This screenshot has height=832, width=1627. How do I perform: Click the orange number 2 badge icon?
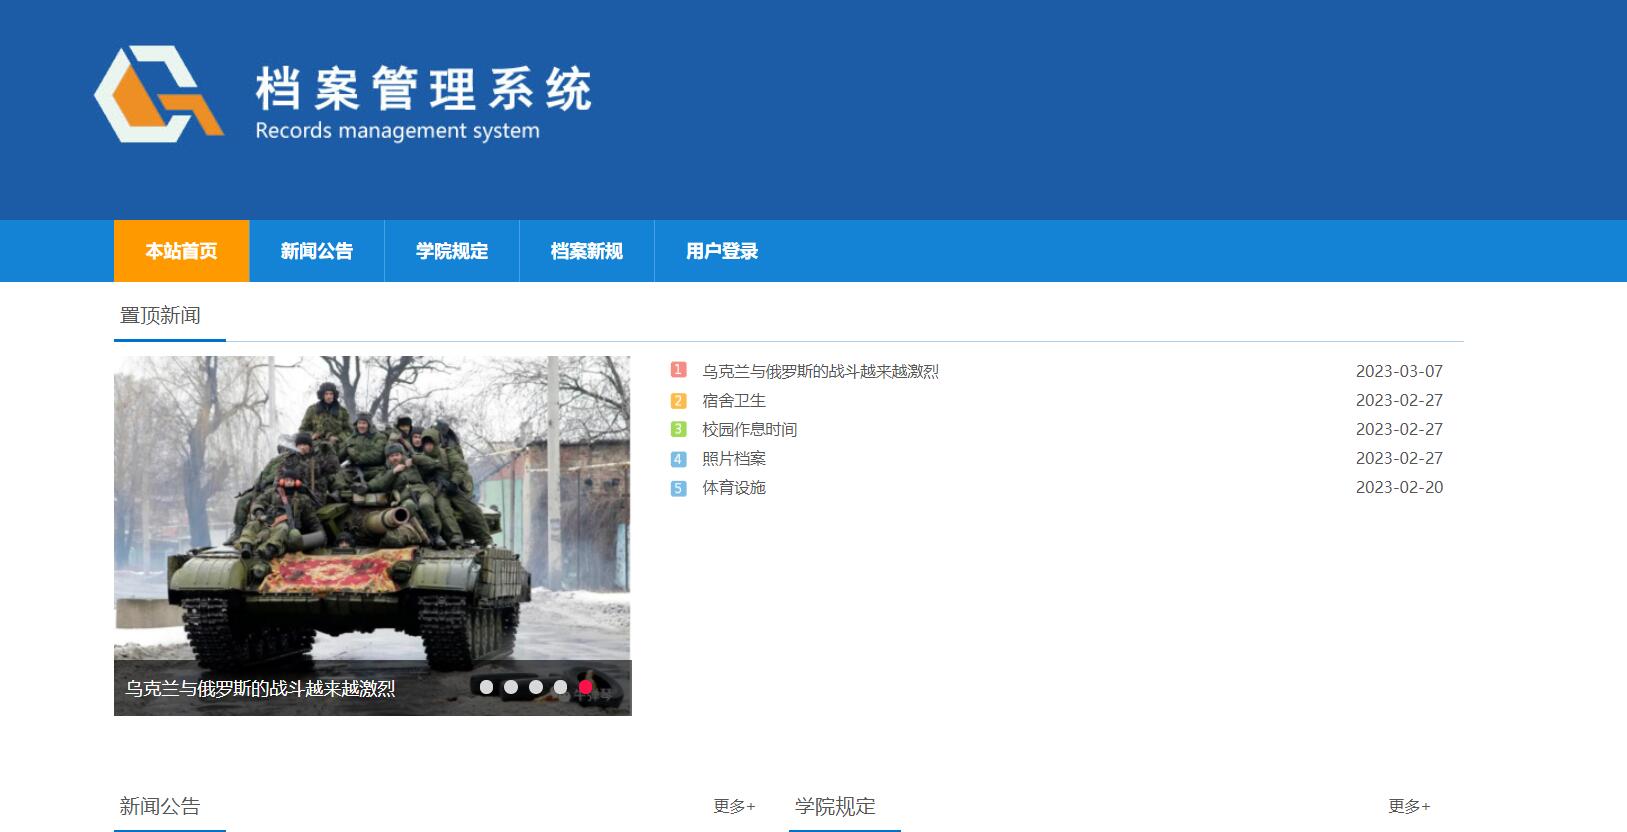(x=678, y=400)
